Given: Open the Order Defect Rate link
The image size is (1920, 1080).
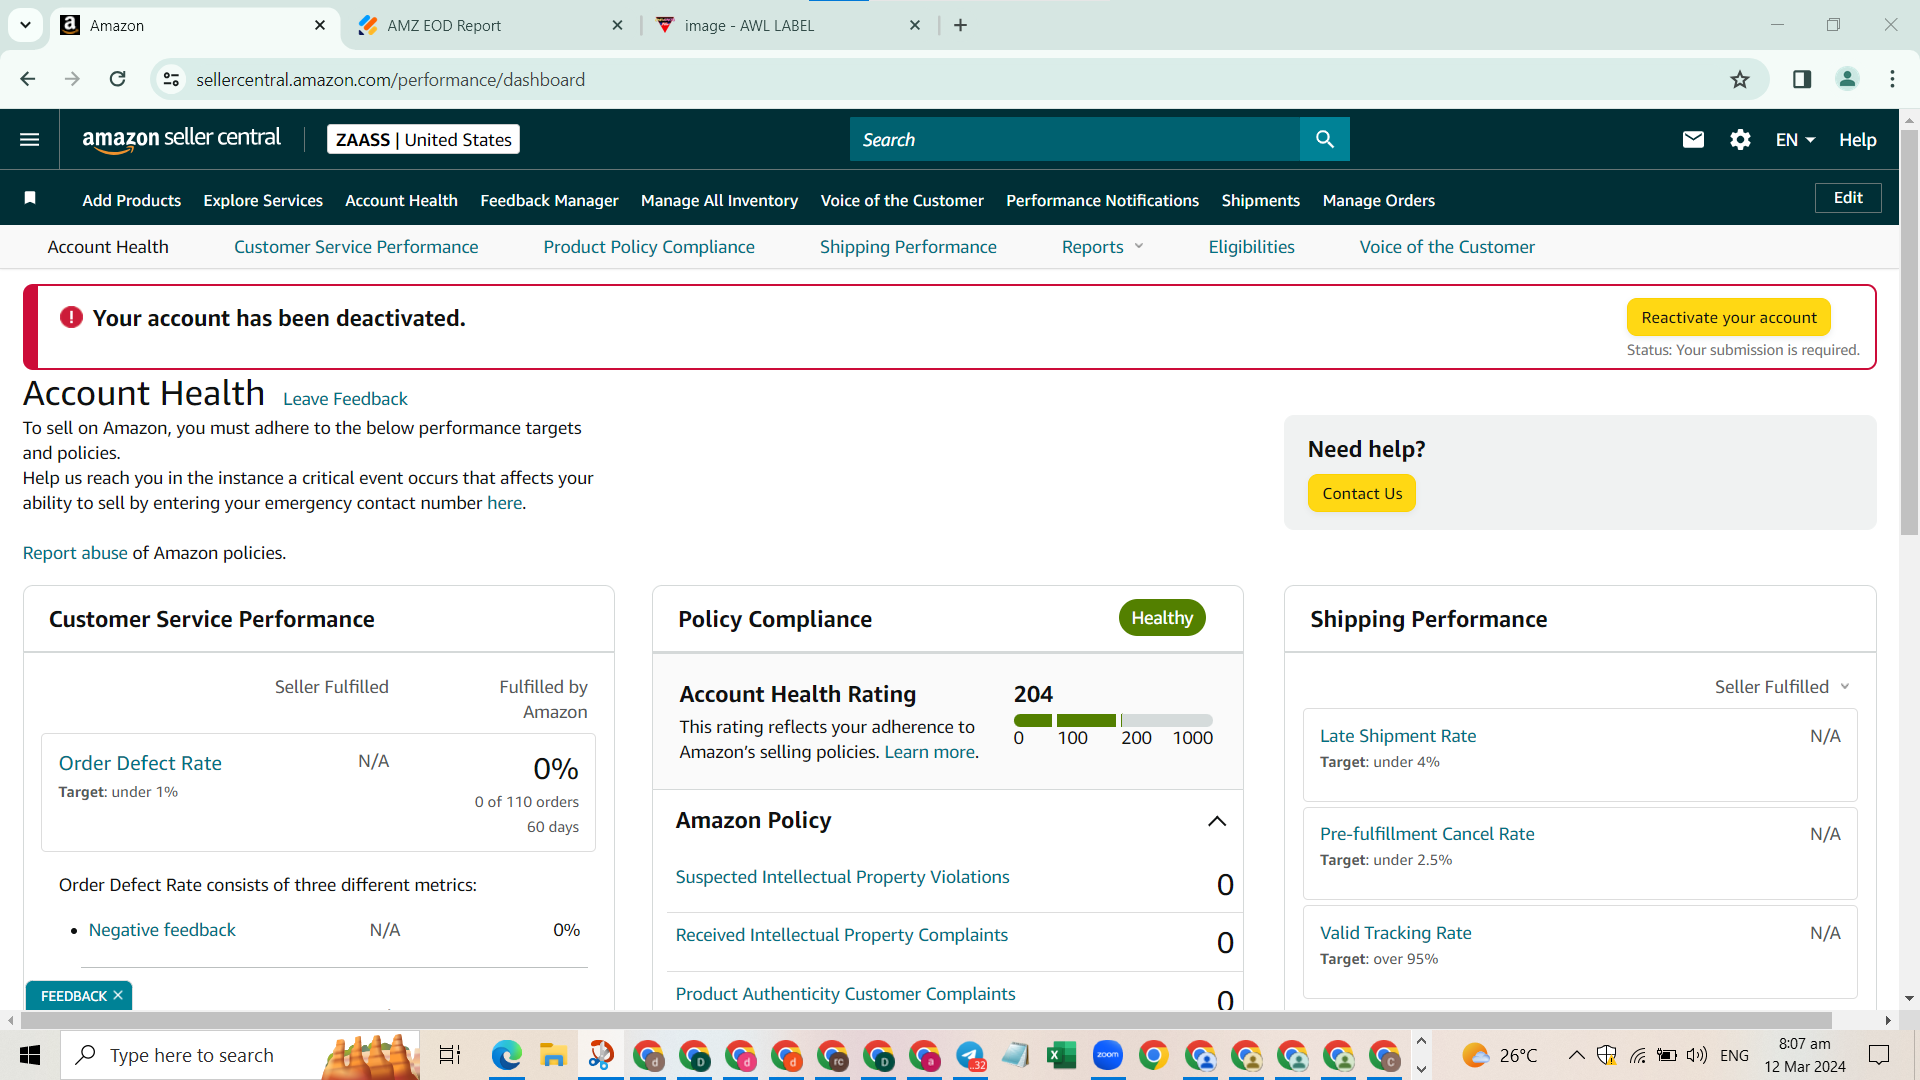Looking at the screenshot, I should [140, 763].
